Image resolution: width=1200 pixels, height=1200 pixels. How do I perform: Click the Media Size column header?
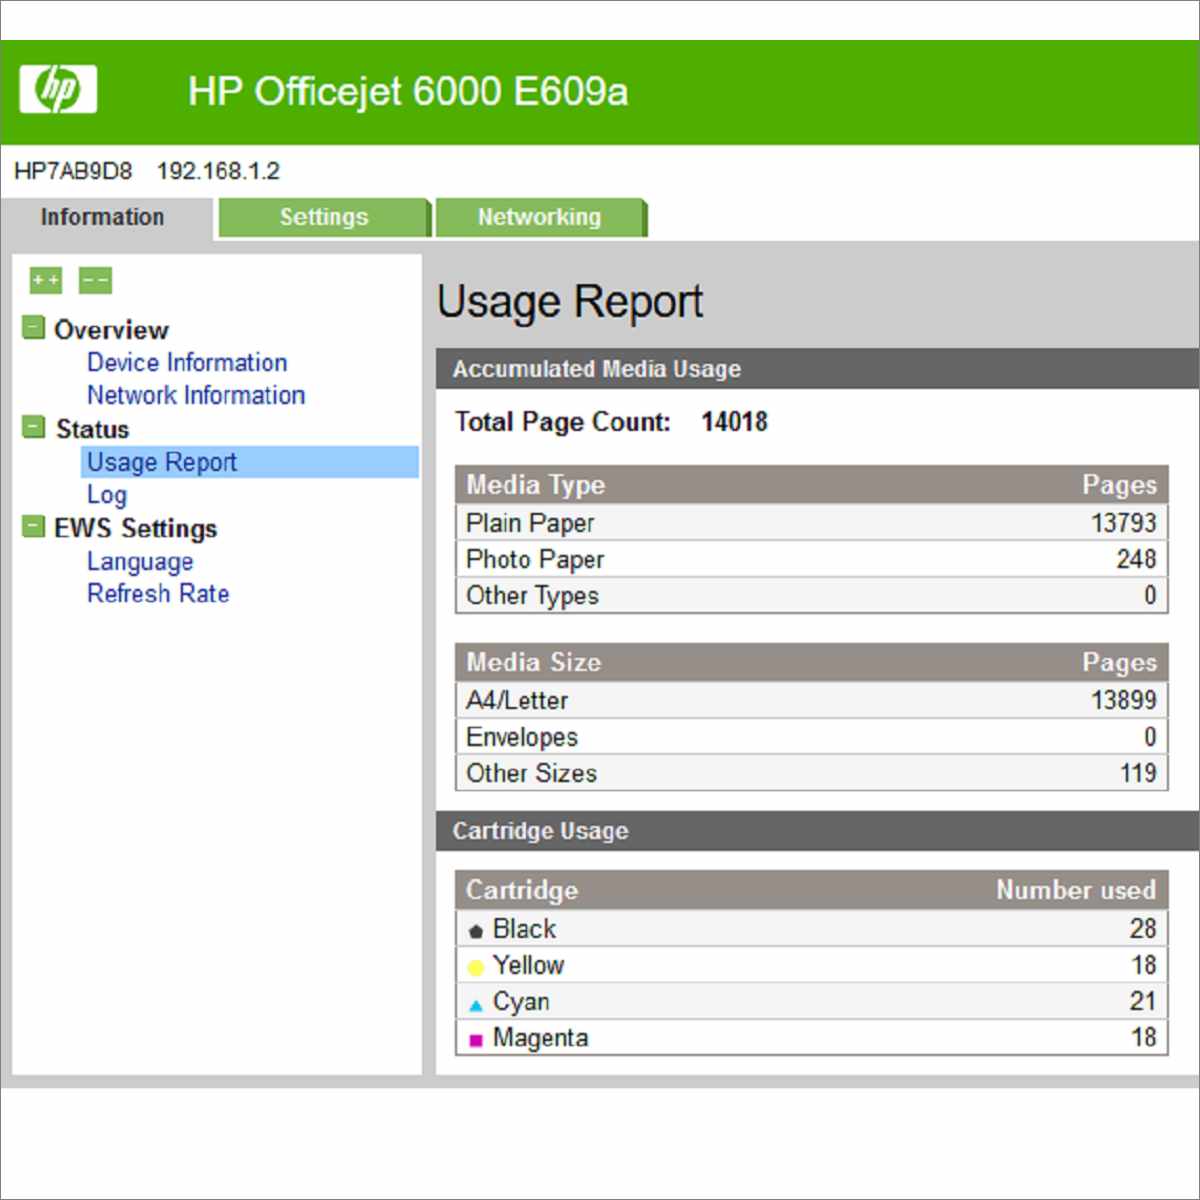coord(533,662)
